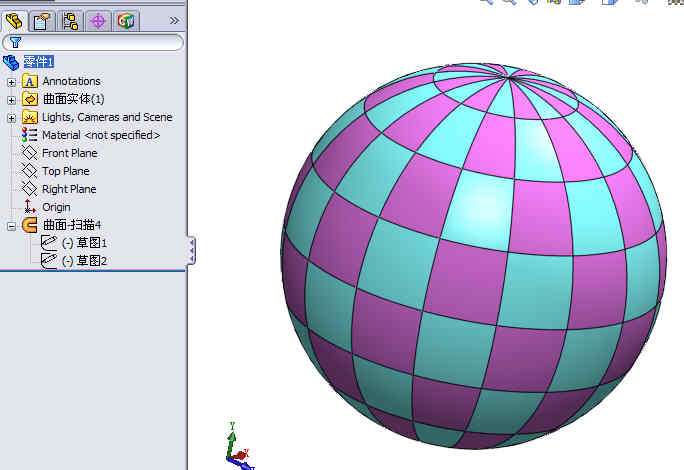This screenshot has height=470, width=684.
Task: Click the 草图1 sketch icon
Action: pyautogui.click(x=49, y=243)
